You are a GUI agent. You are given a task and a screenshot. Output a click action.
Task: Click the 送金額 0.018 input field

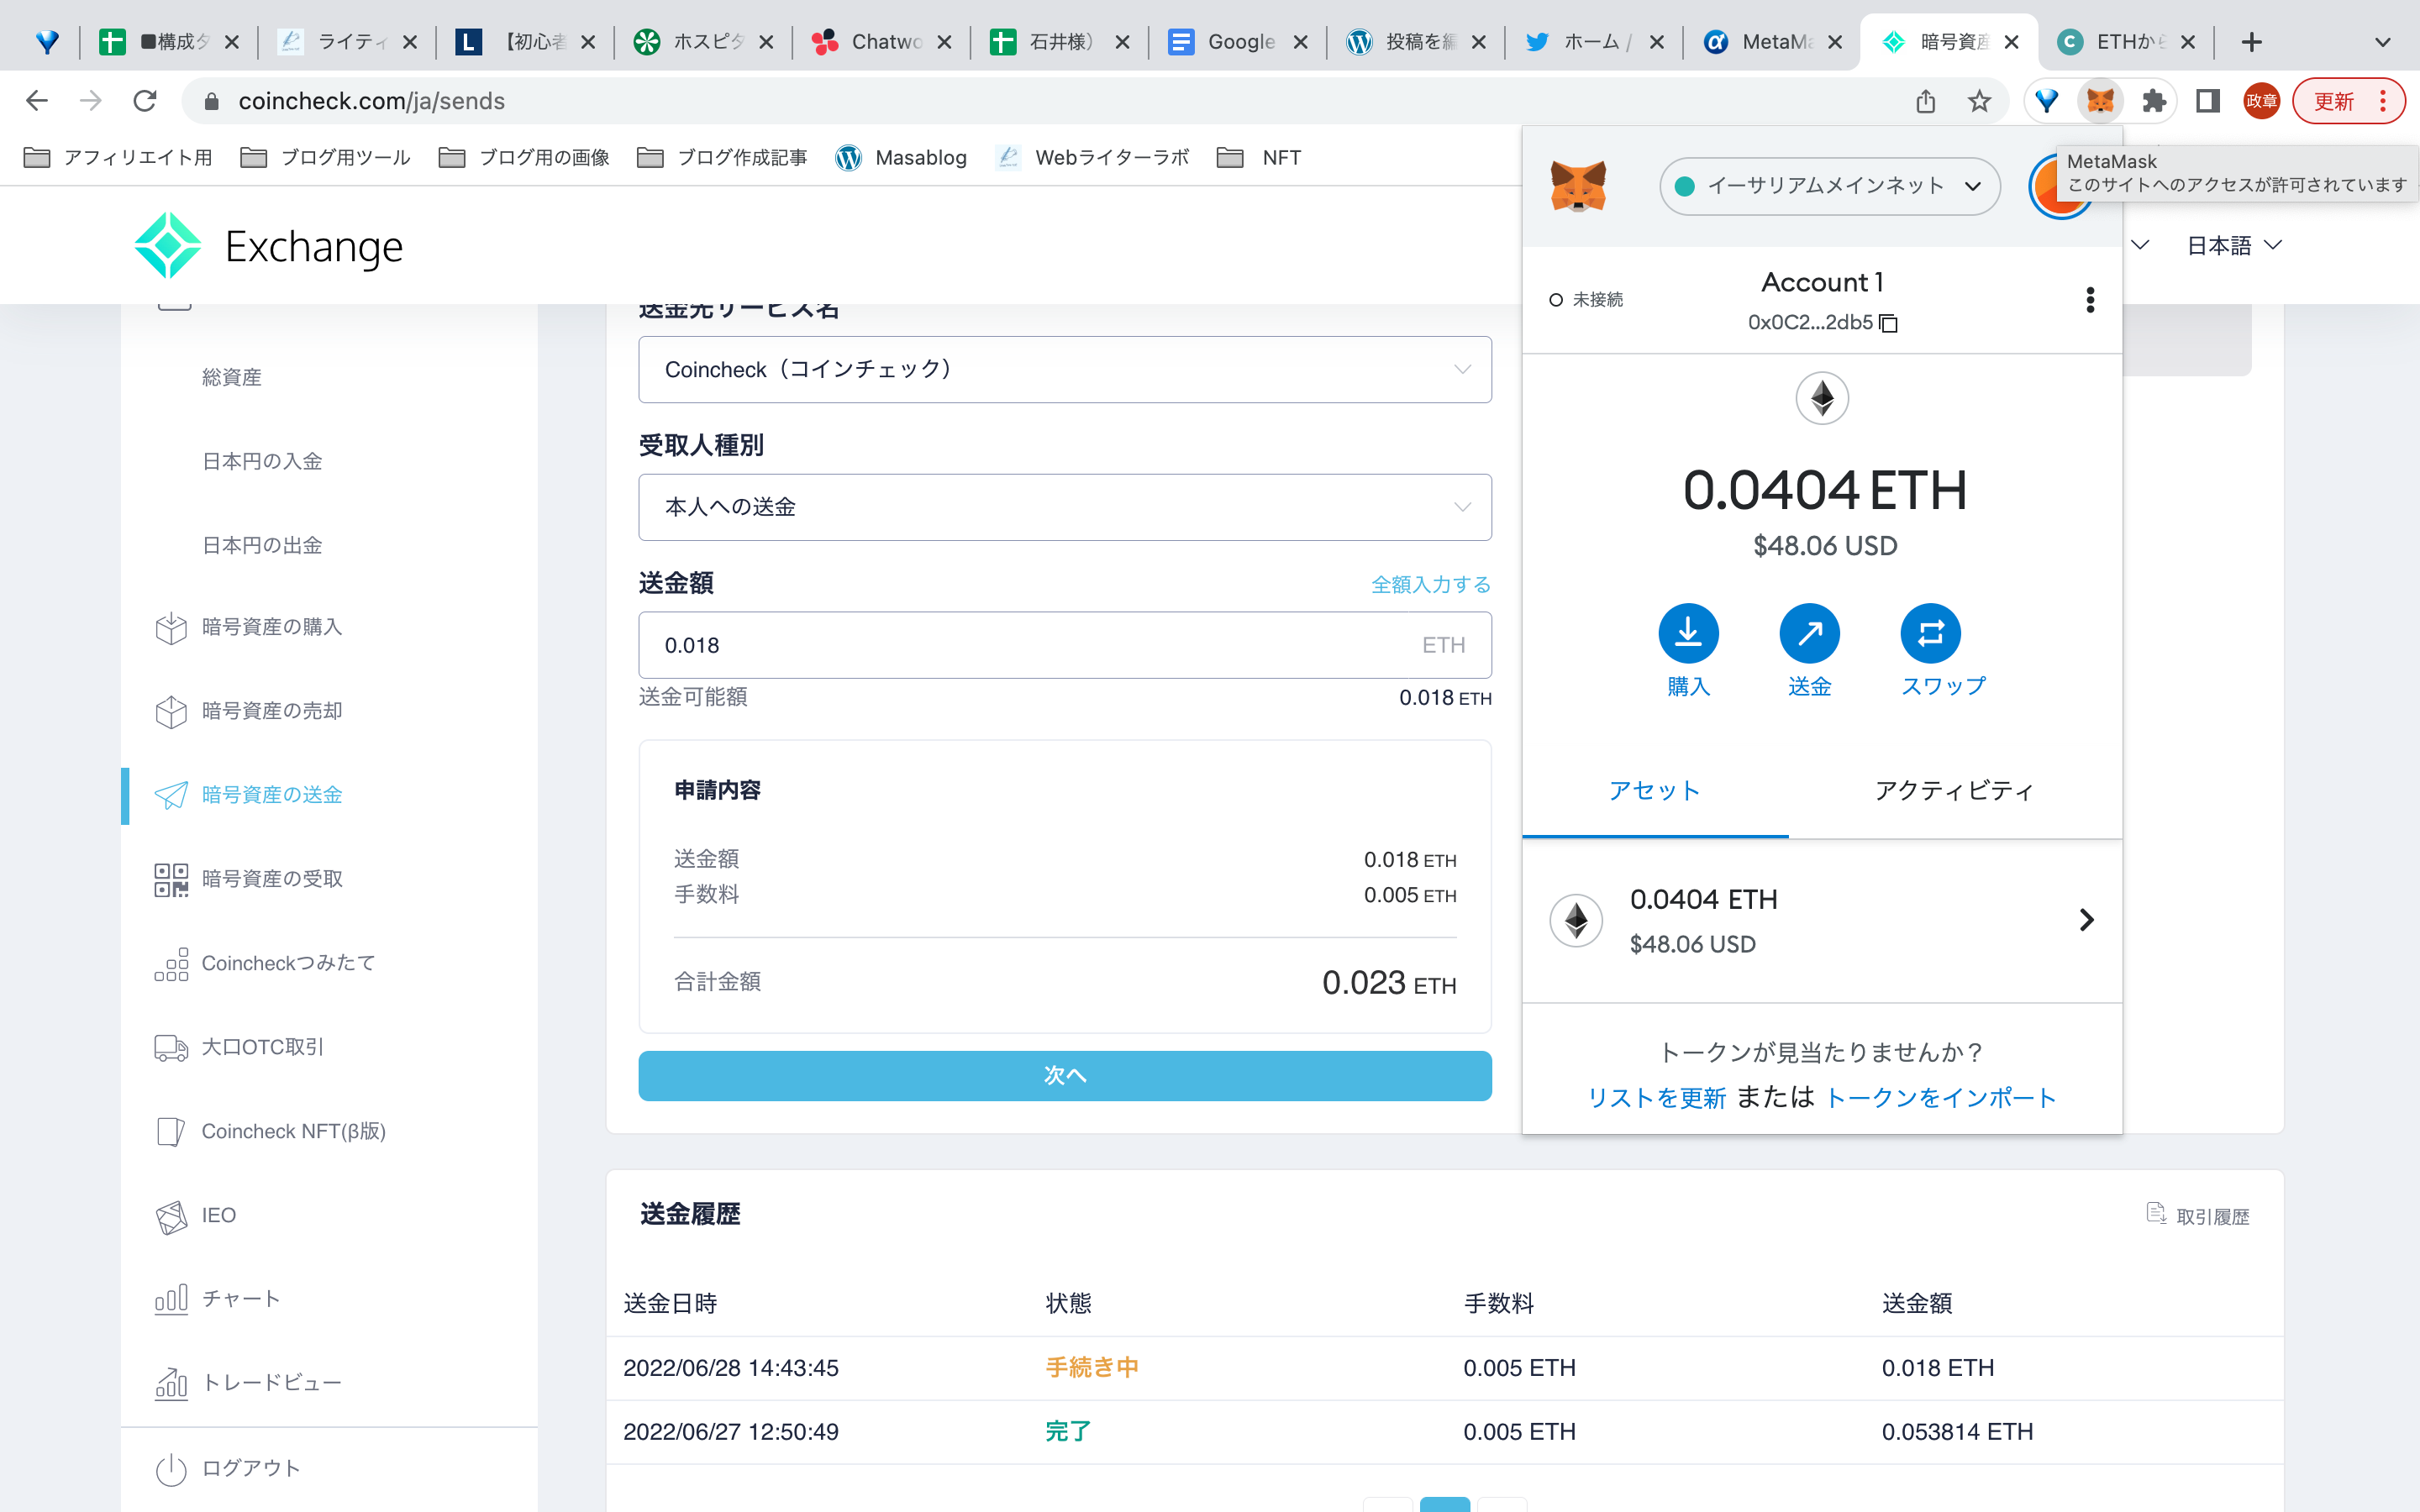[1065, 646]
